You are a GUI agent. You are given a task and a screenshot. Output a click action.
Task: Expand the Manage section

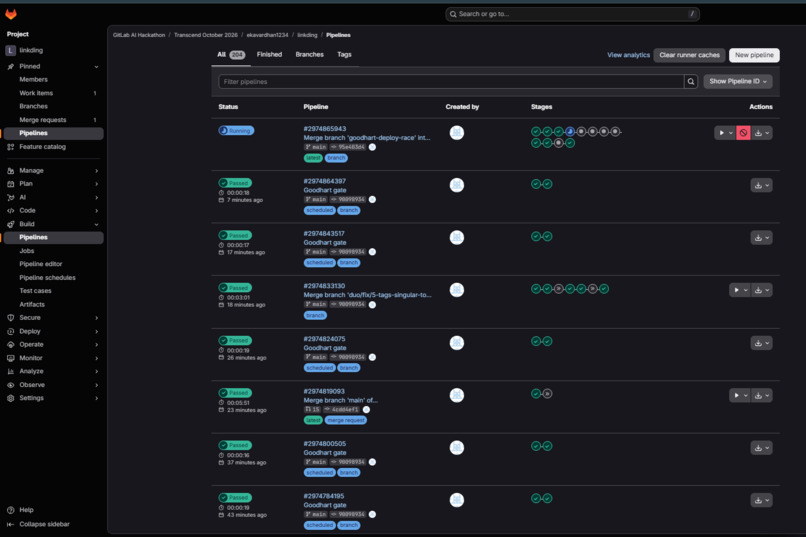point(96,171)
